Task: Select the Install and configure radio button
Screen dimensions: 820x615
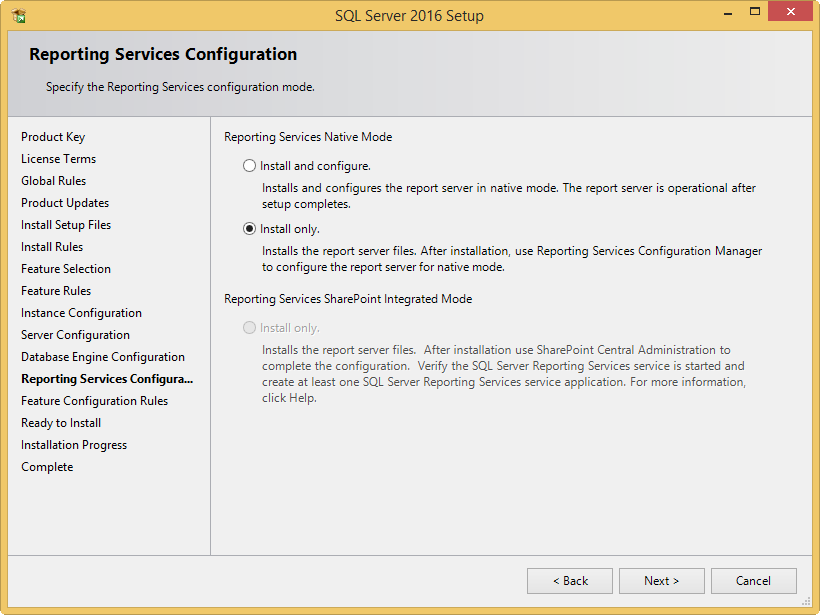Action: pyautogui.click(x=249, y=166)
